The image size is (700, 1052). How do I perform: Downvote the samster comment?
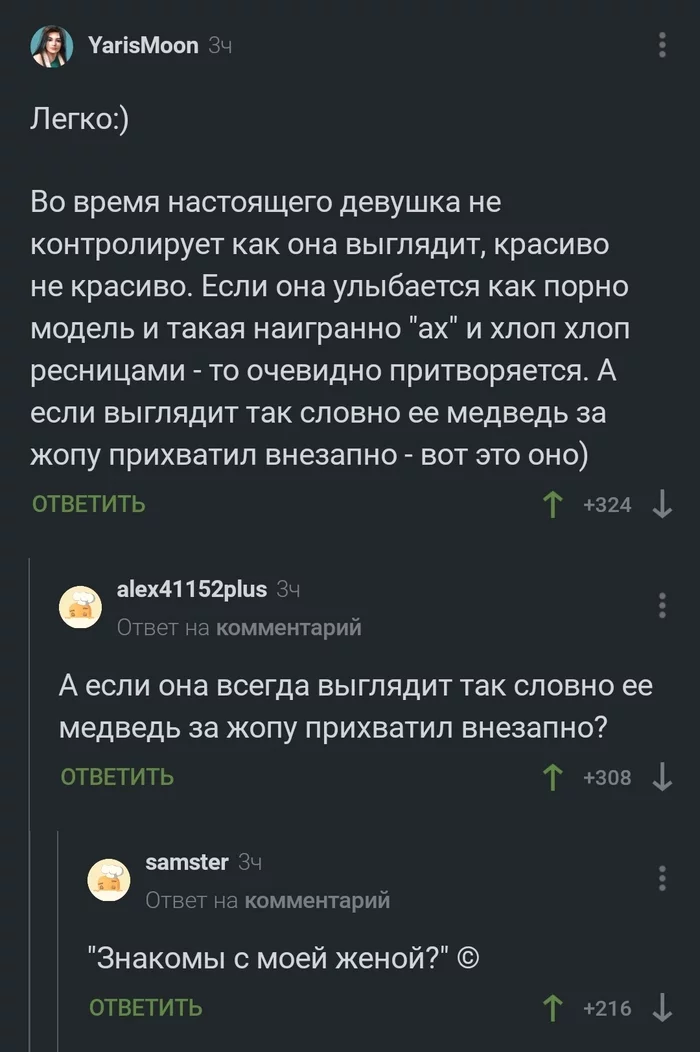point(662,1008)
